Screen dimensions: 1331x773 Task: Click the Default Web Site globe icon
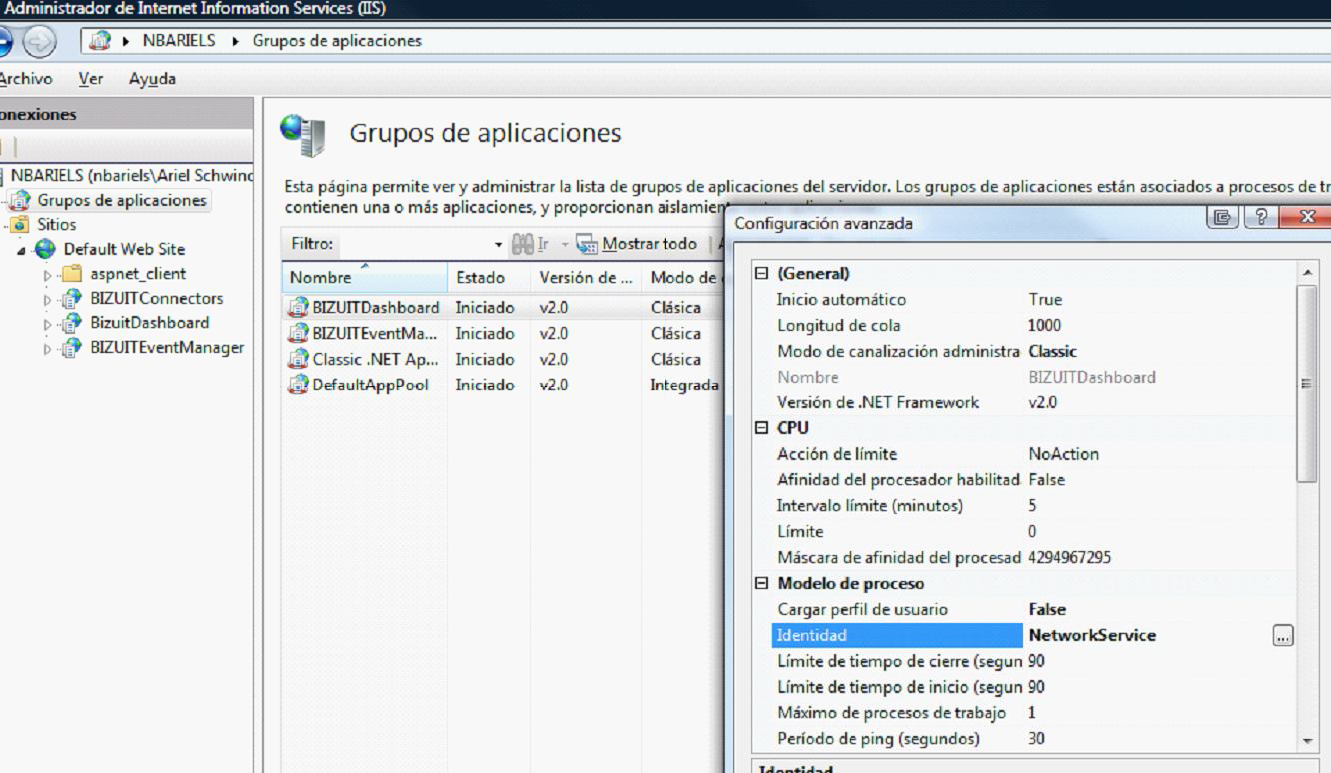[x=45, y=249]
